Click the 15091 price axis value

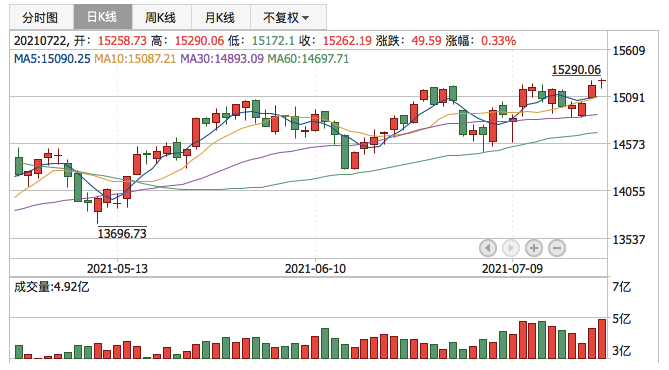click(x=629, y=98)
